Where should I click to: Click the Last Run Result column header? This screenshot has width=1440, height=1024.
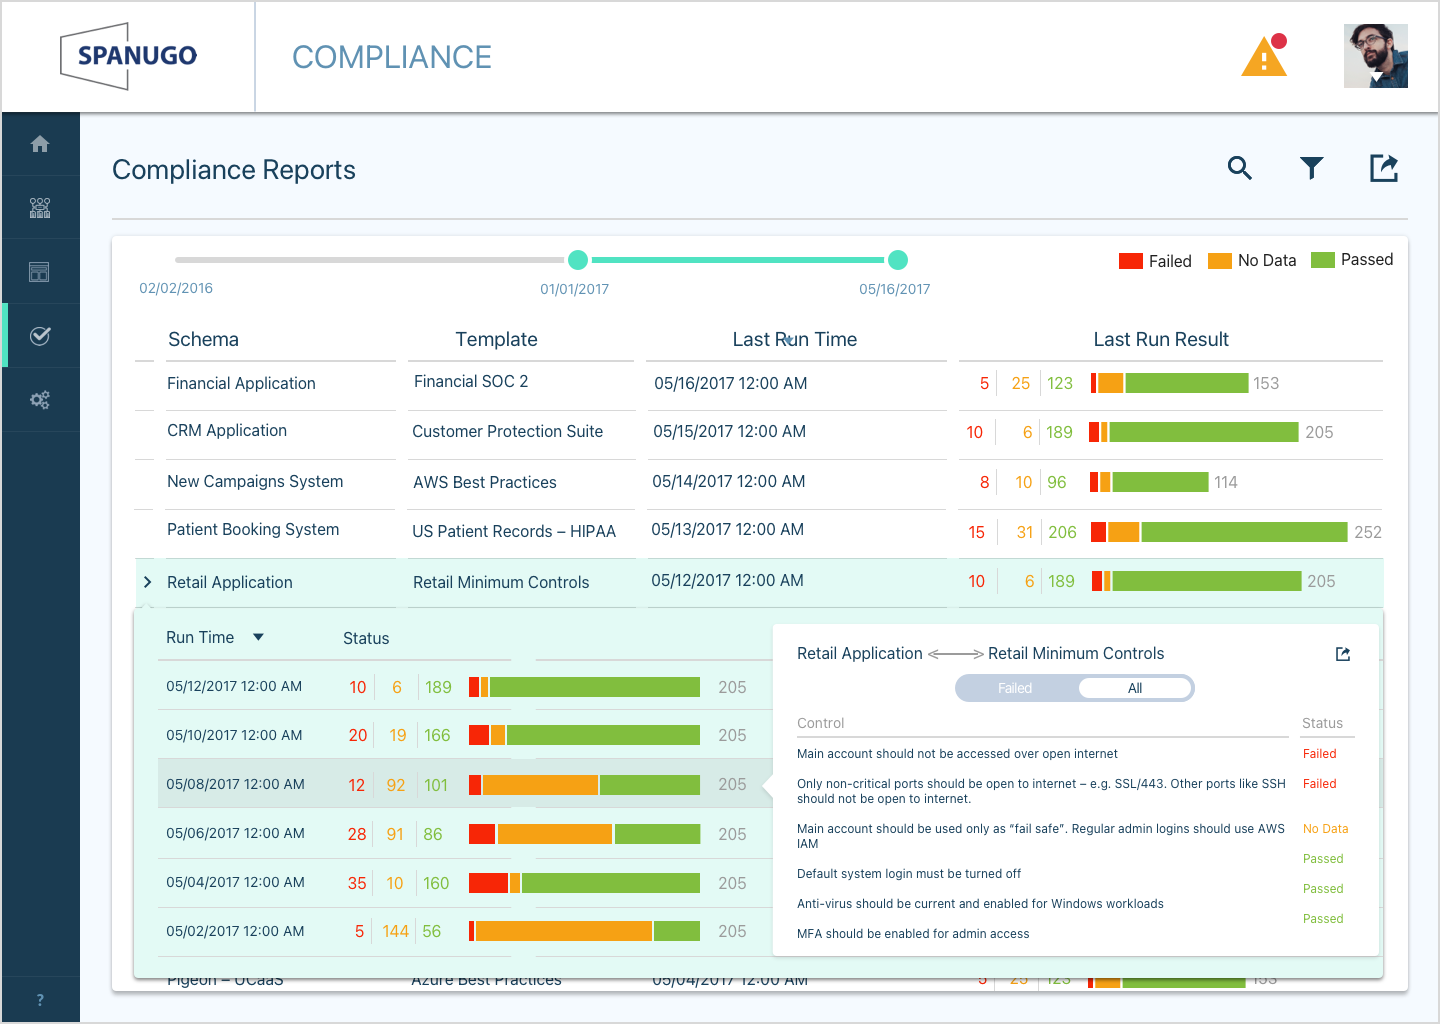pos(1161,339)
